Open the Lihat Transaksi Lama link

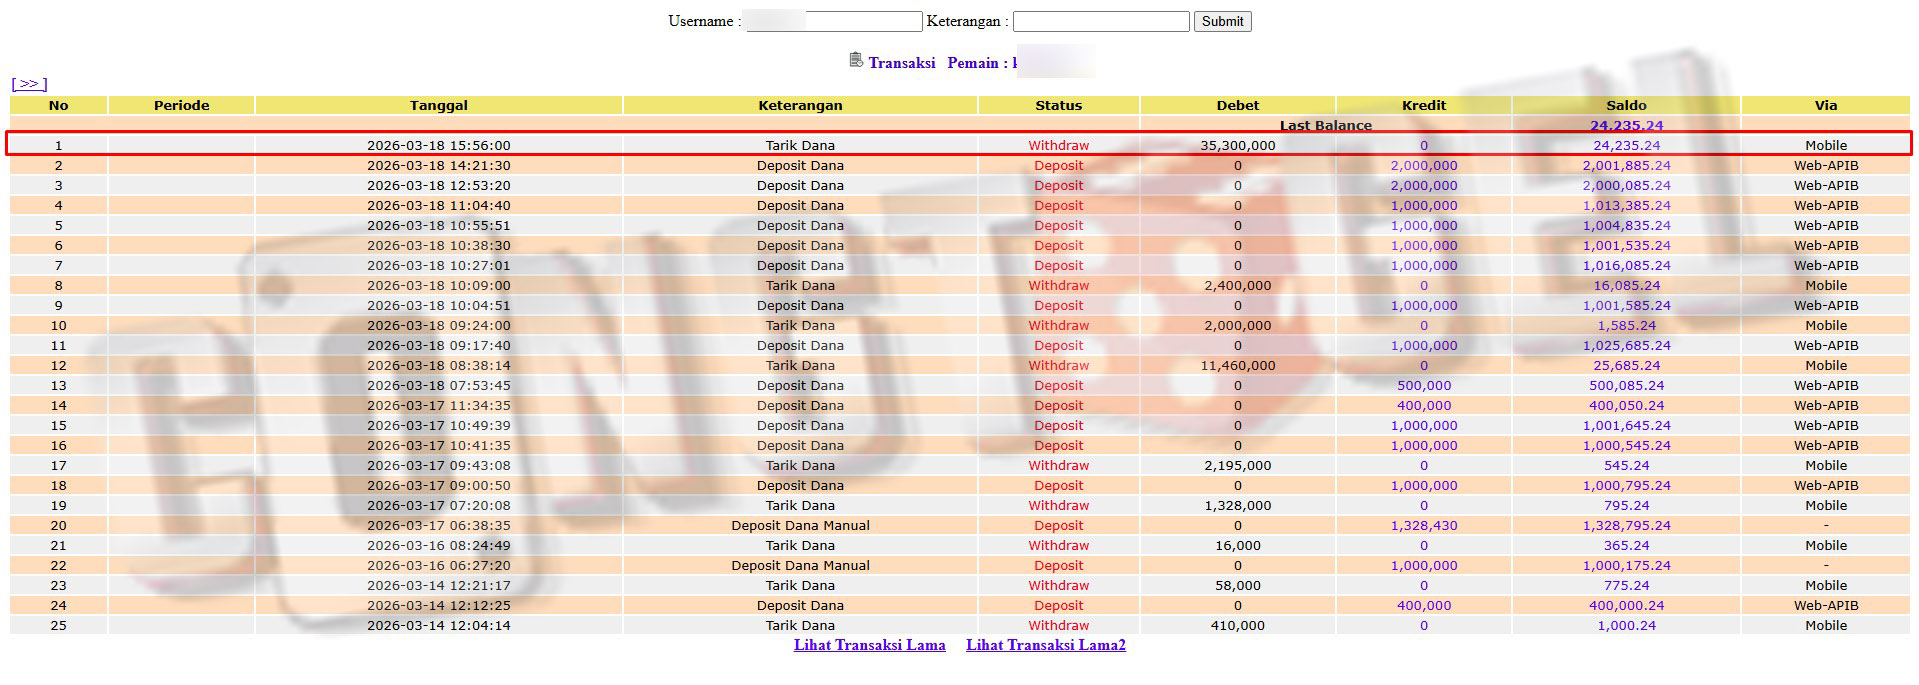tap(869, 645)
